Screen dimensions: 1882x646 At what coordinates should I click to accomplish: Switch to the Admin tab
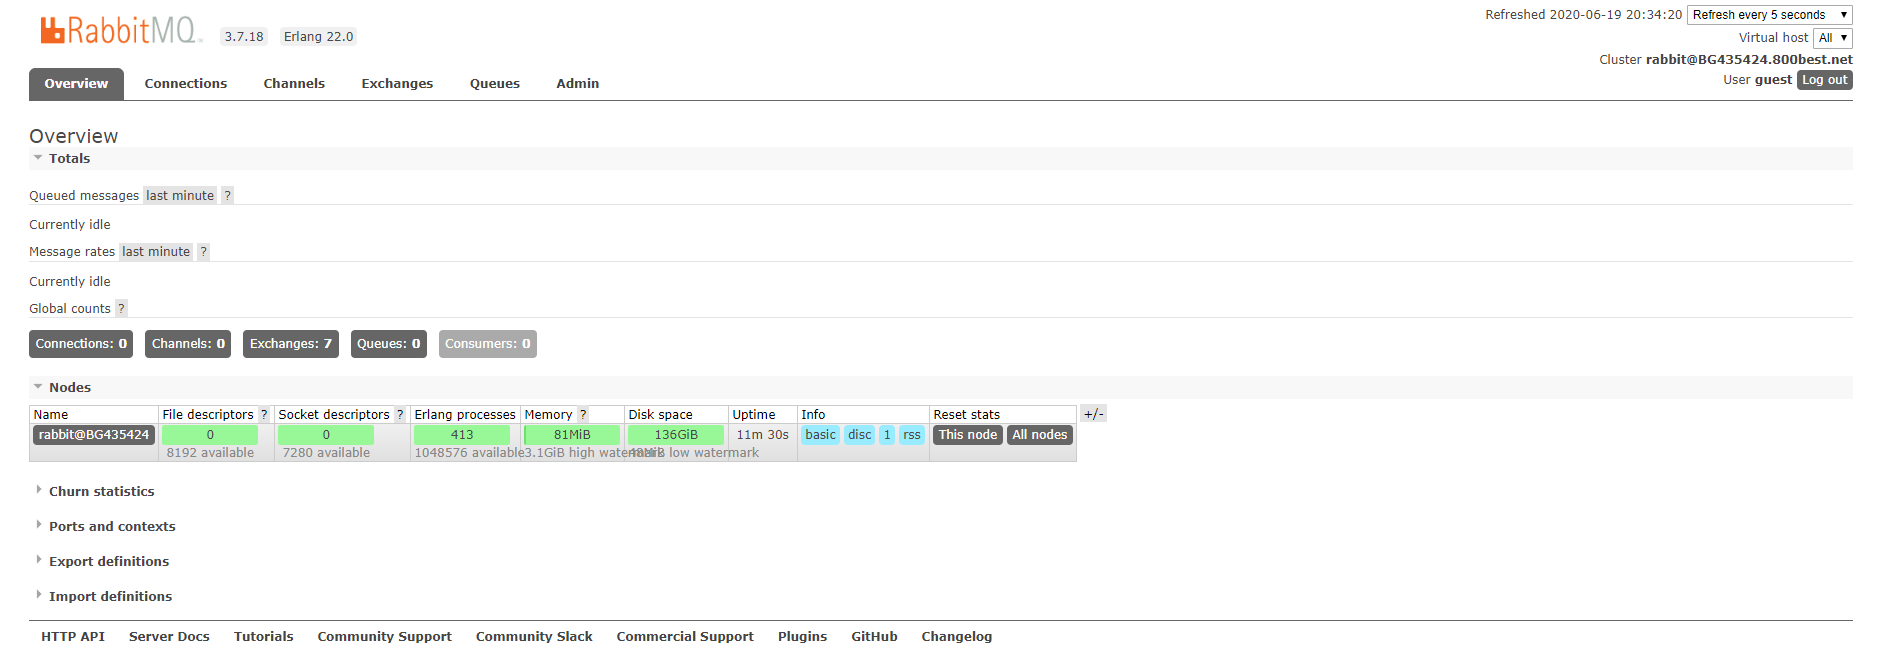pyautogui.click(x=578, y=84)
